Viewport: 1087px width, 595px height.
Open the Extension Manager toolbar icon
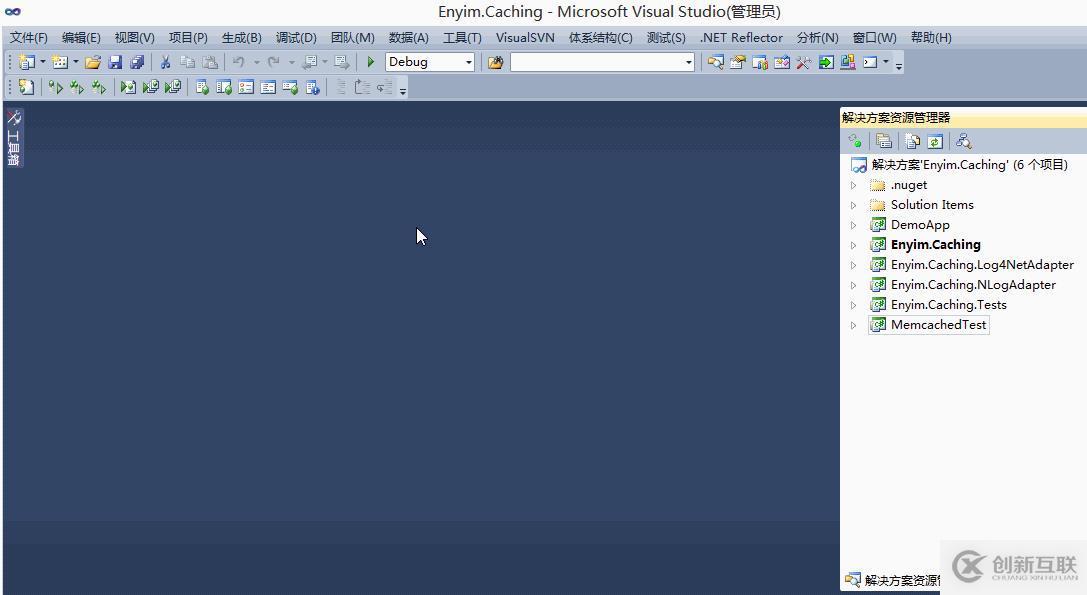click(x=848, y=62)
